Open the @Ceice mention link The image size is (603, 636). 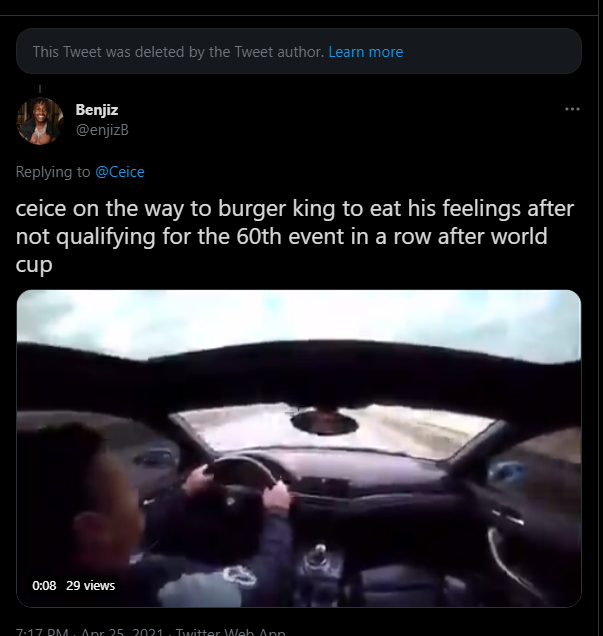120,172
